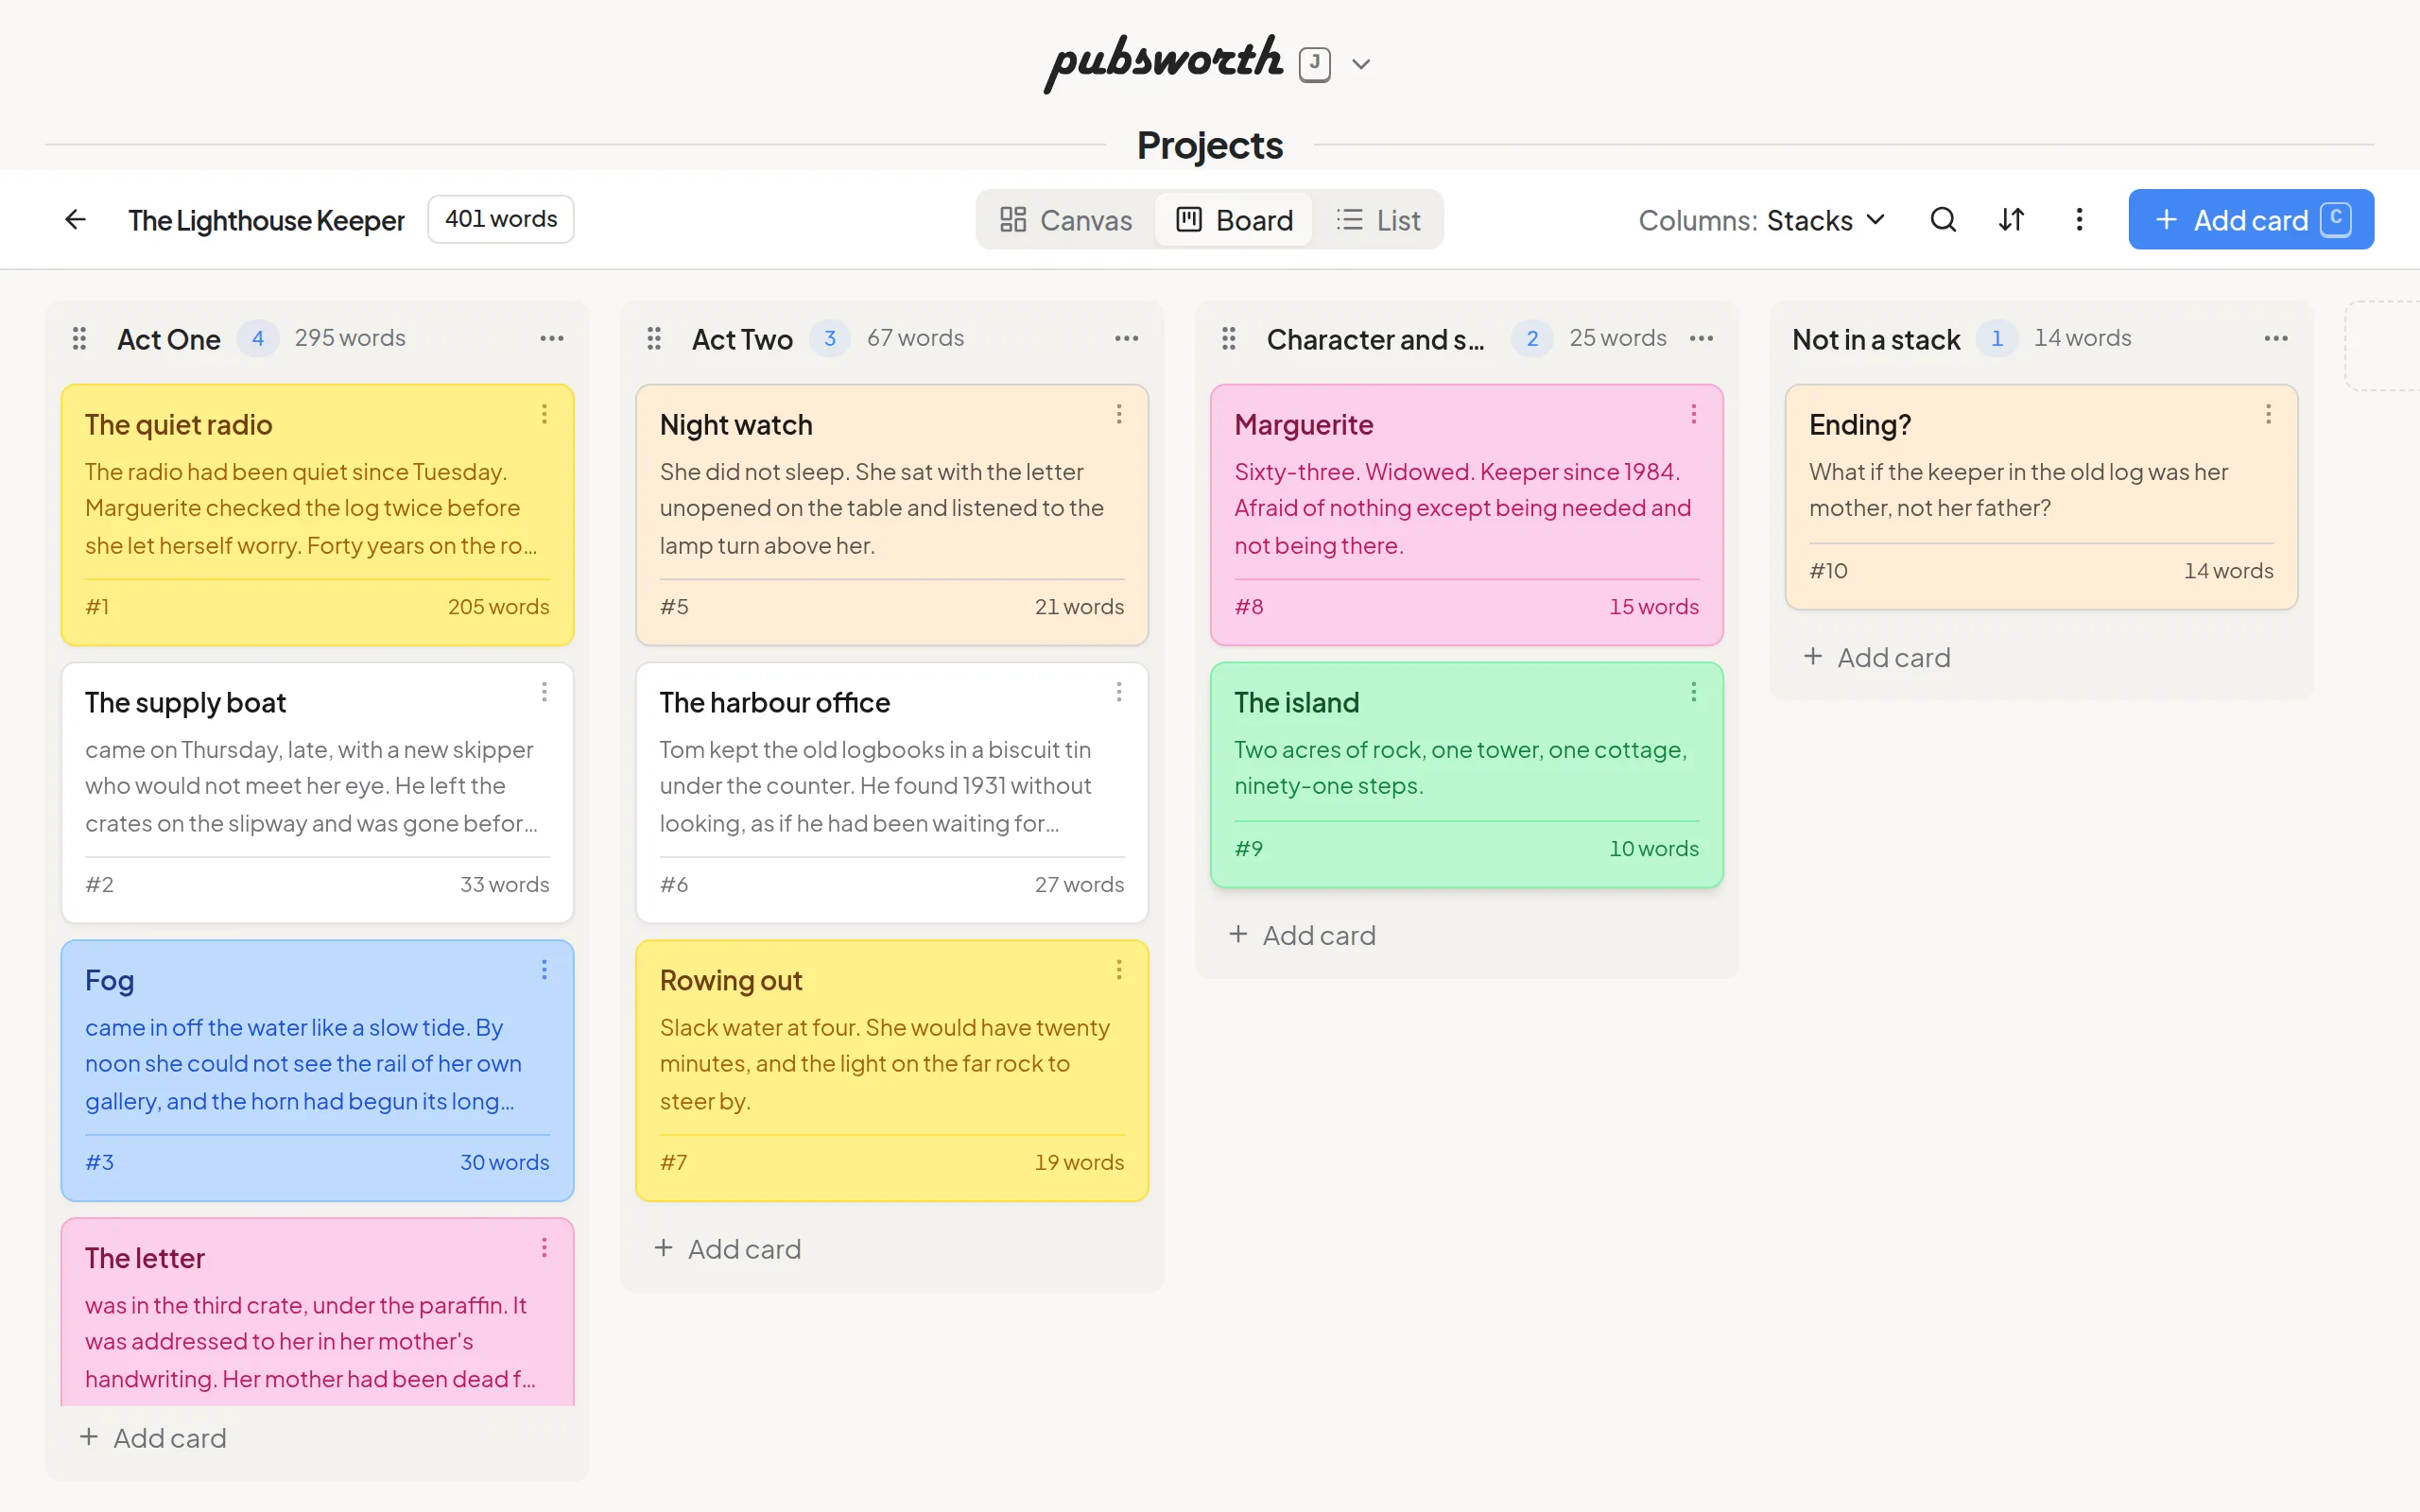Add a card to Act One stack
Viewport: 2420px width, 1512px height.
point(153,1438)
